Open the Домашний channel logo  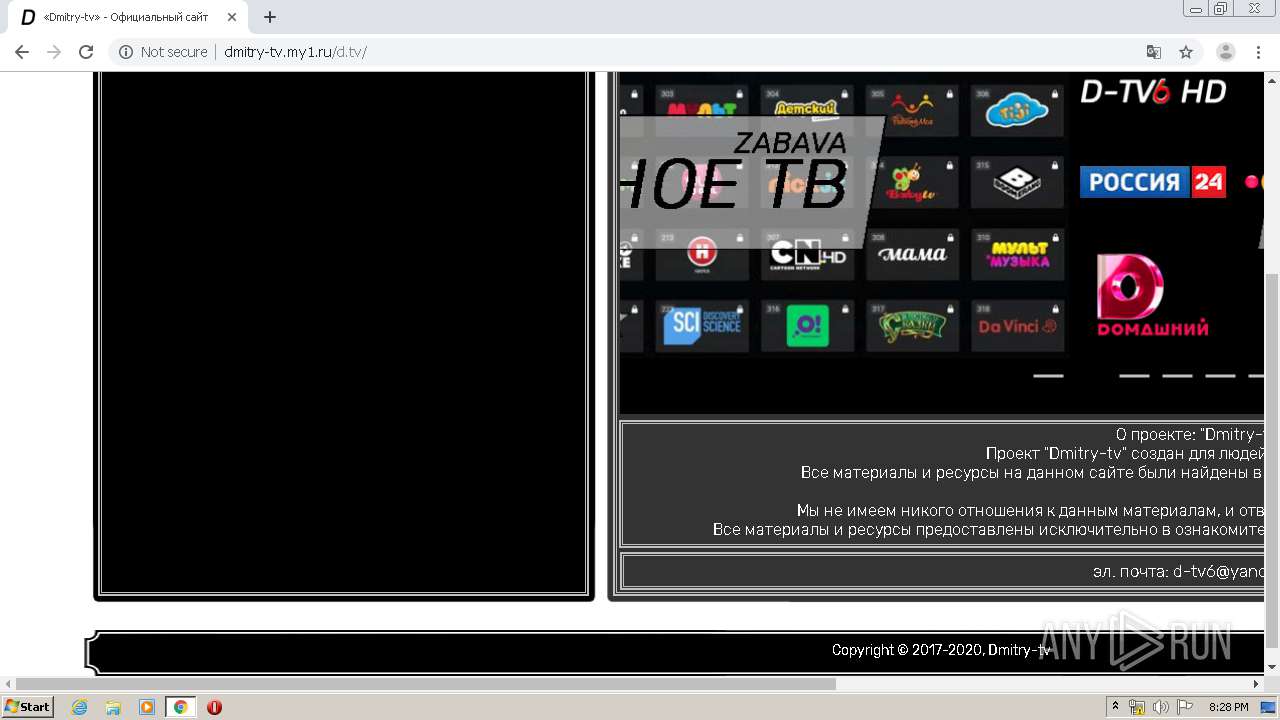1152,295
